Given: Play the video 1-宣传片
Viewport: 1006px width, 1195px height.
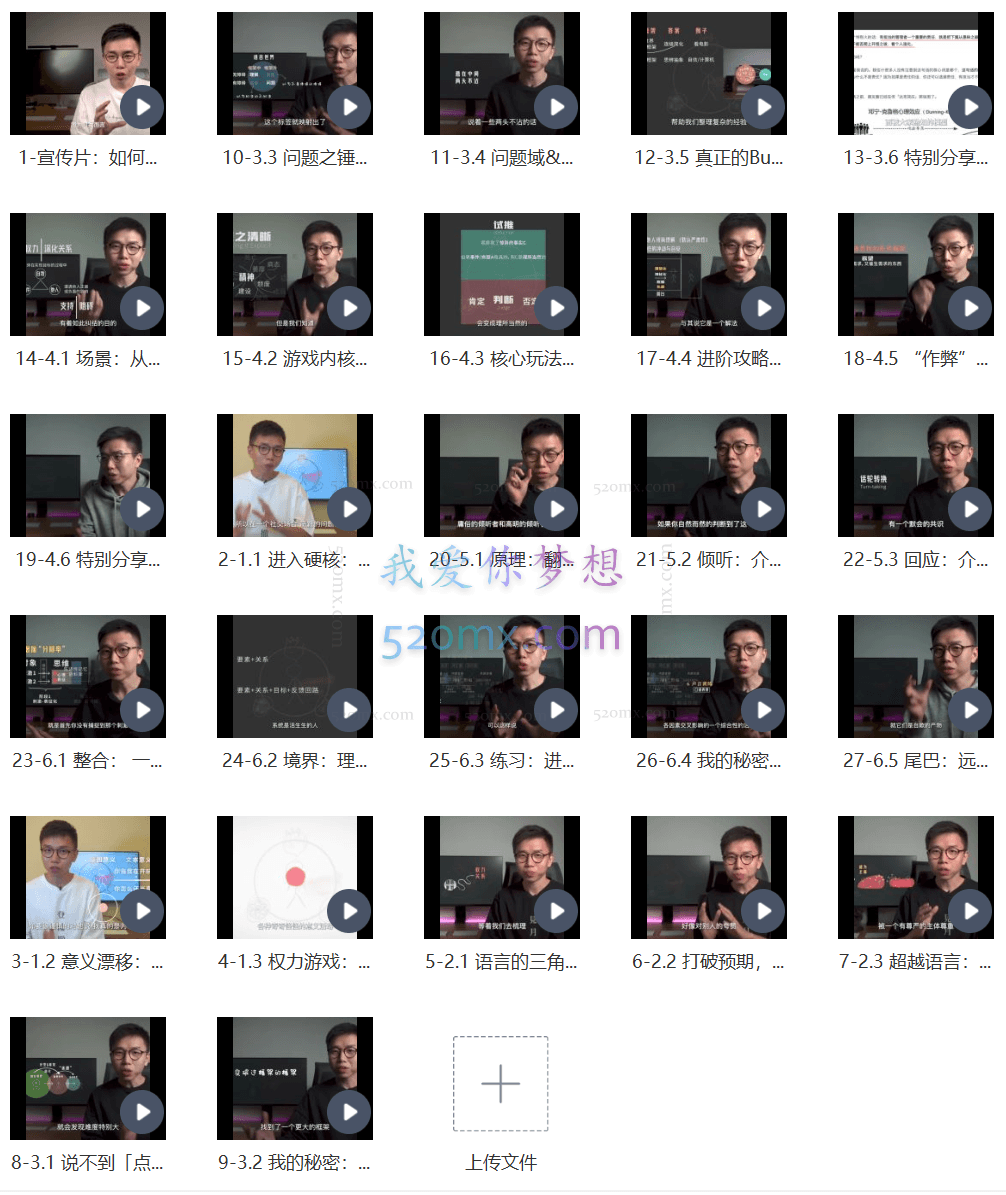Looking at the screenshot, I should click(x=142, y=107).
